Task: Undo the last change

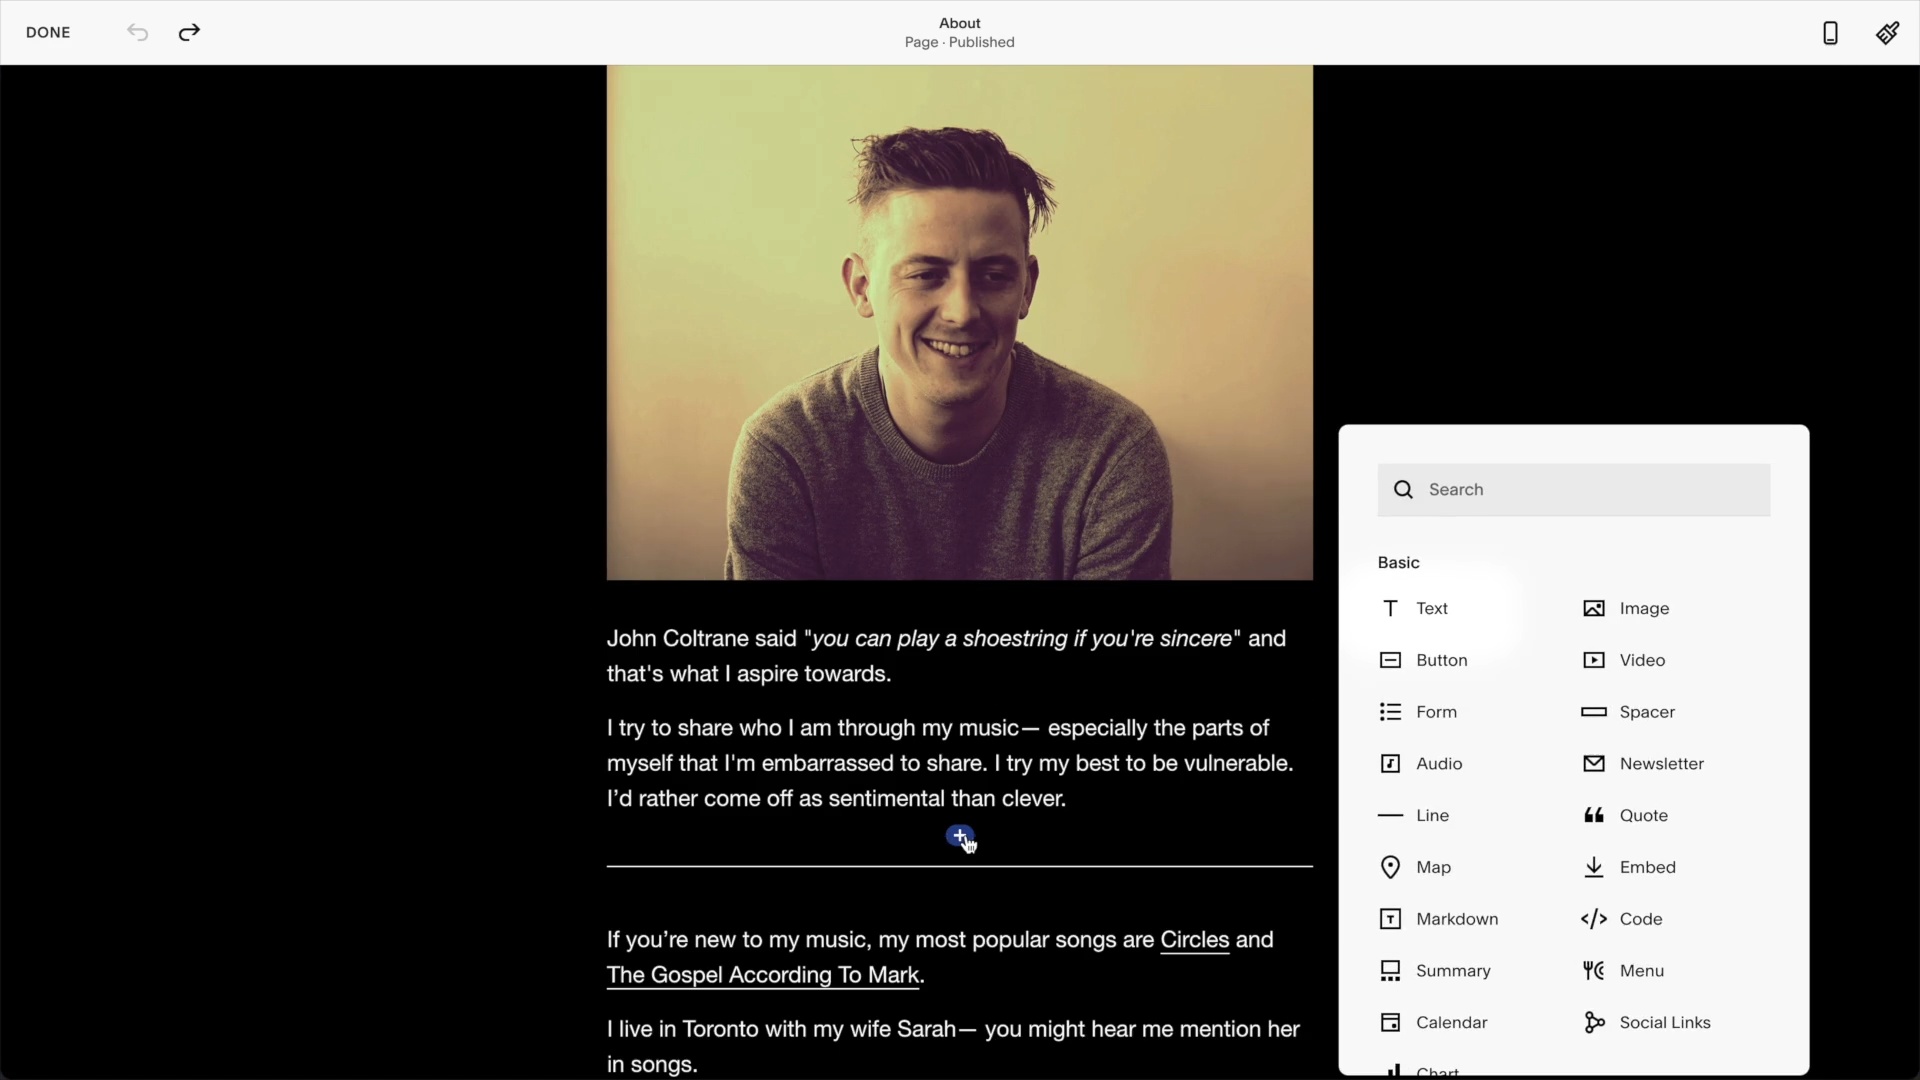Action: coord(137,32)
